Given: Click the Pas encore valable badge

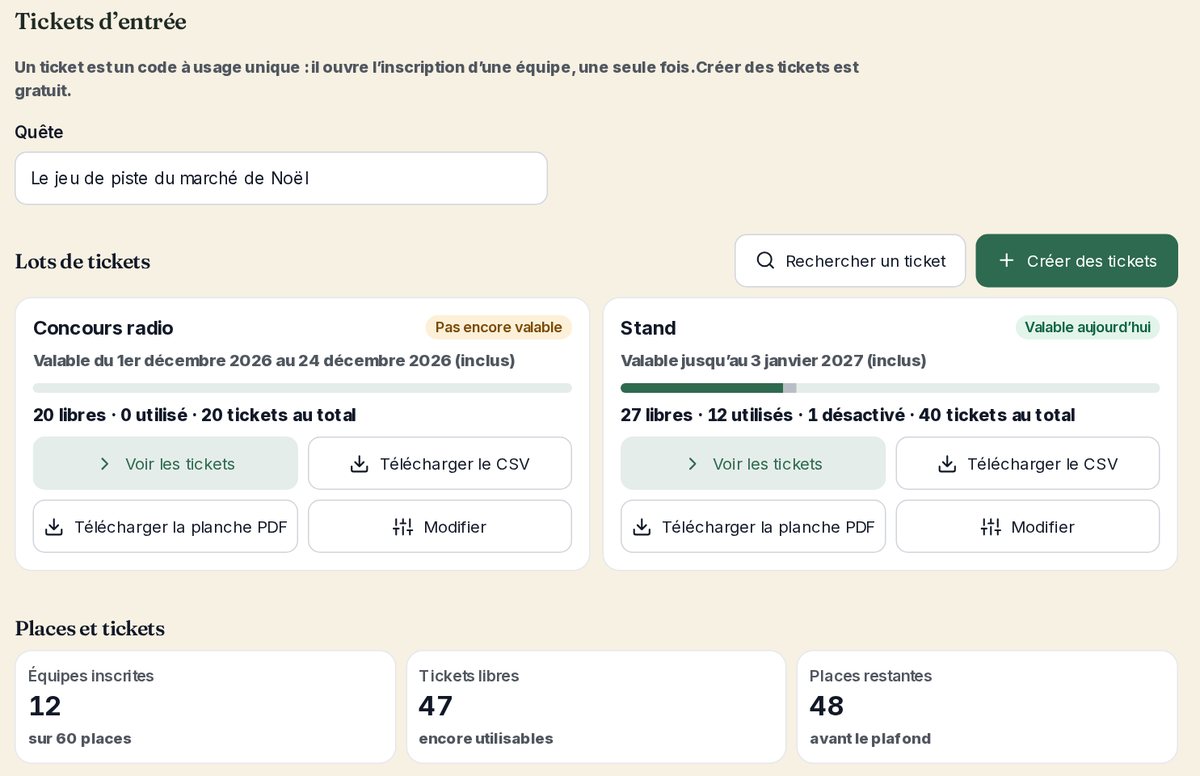Looking at the screenshot, I should click(499, 327).
